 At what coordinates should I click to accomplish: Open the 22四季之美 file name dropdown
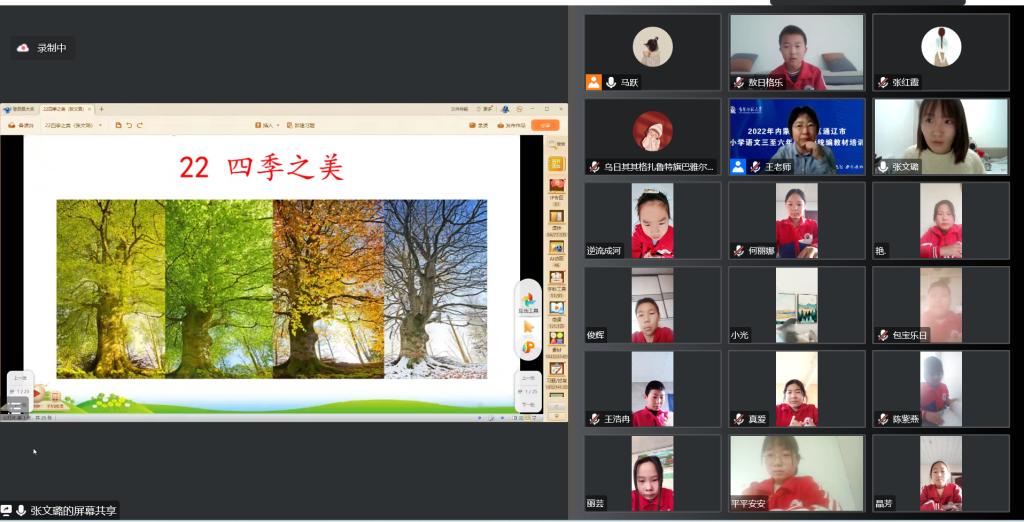click(x=100, y=125)
